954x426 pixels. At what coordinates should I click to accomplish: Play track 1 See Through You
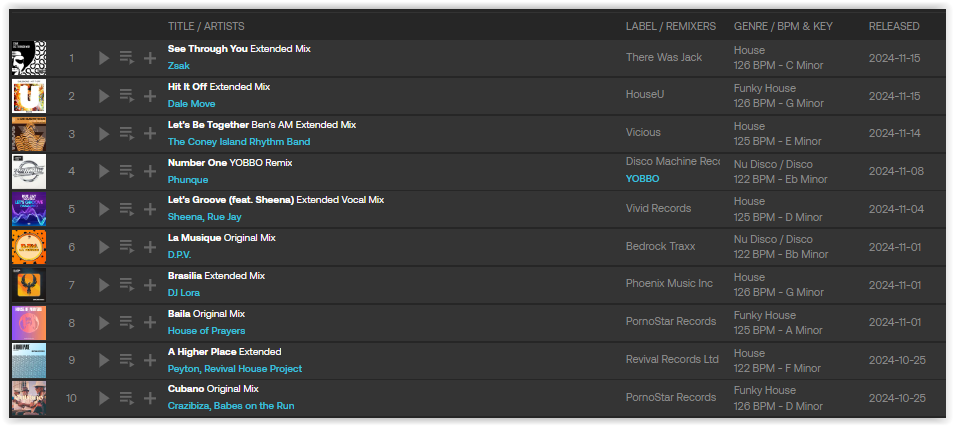pyautogui.click(x=104, y=58)
